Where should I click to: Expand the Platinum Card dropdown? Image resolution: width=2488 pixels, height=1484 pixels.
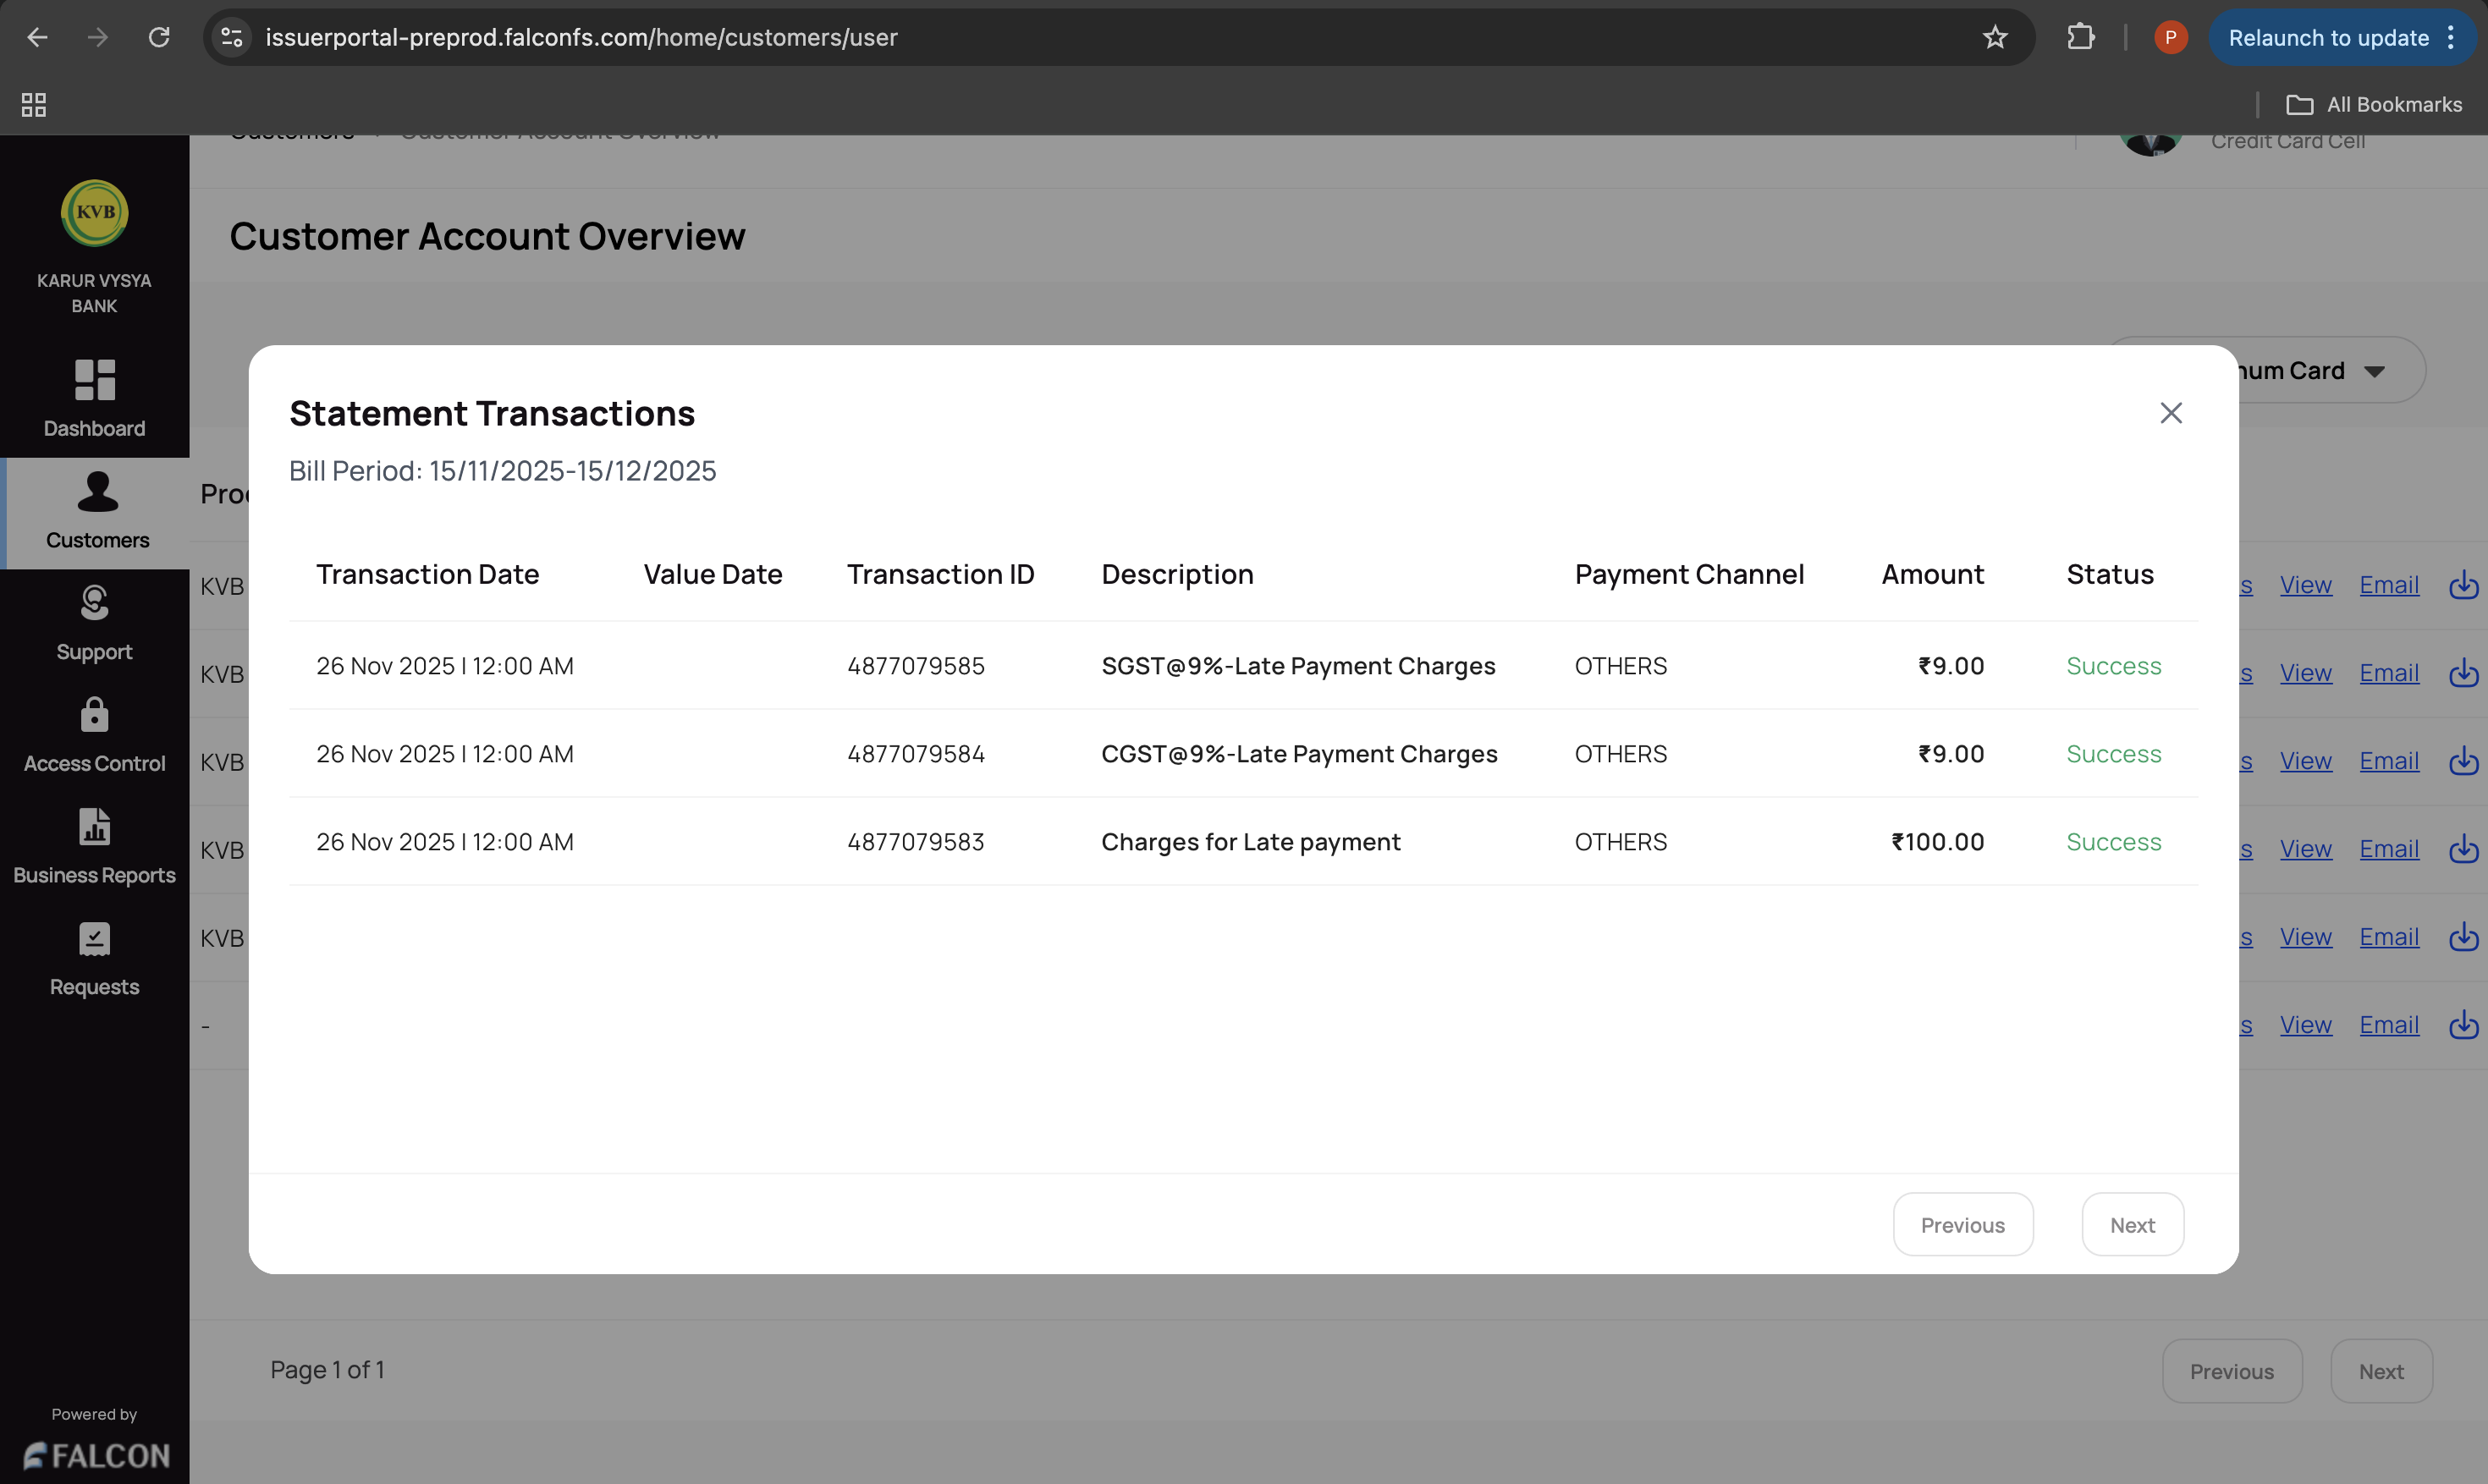click(x=2374, y=371)
